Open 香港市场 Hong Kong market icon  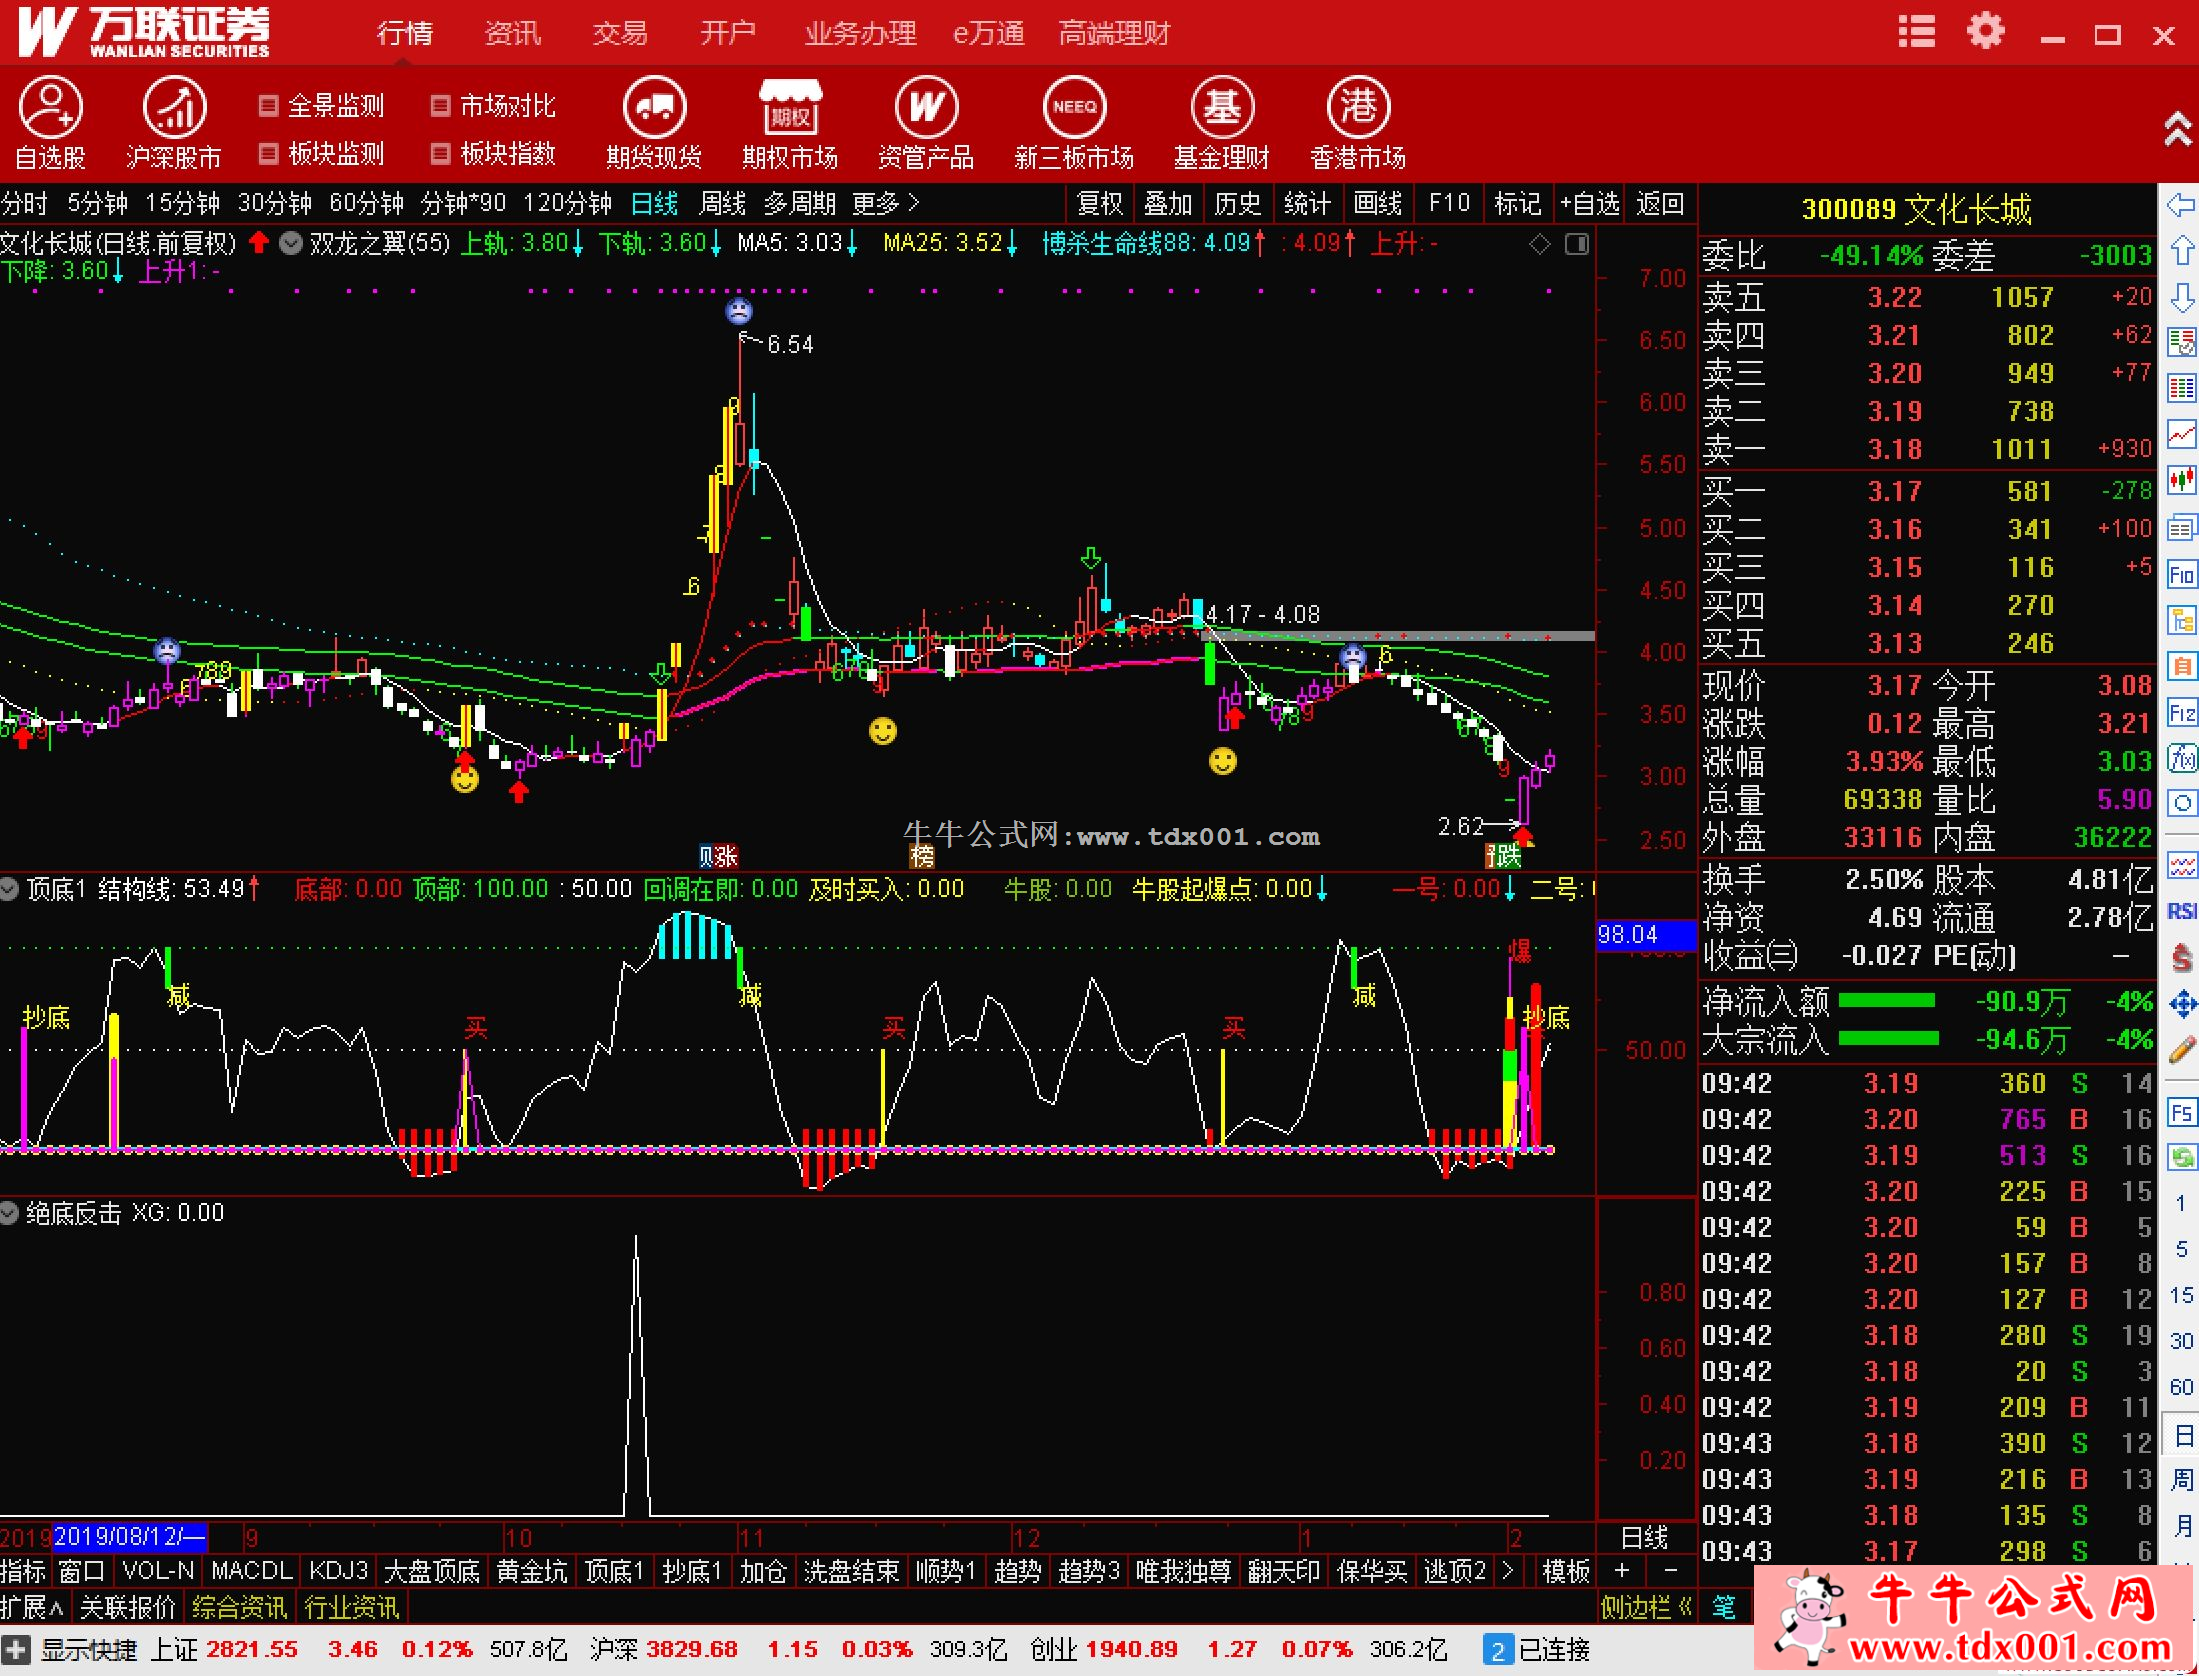pos(1358,122)
